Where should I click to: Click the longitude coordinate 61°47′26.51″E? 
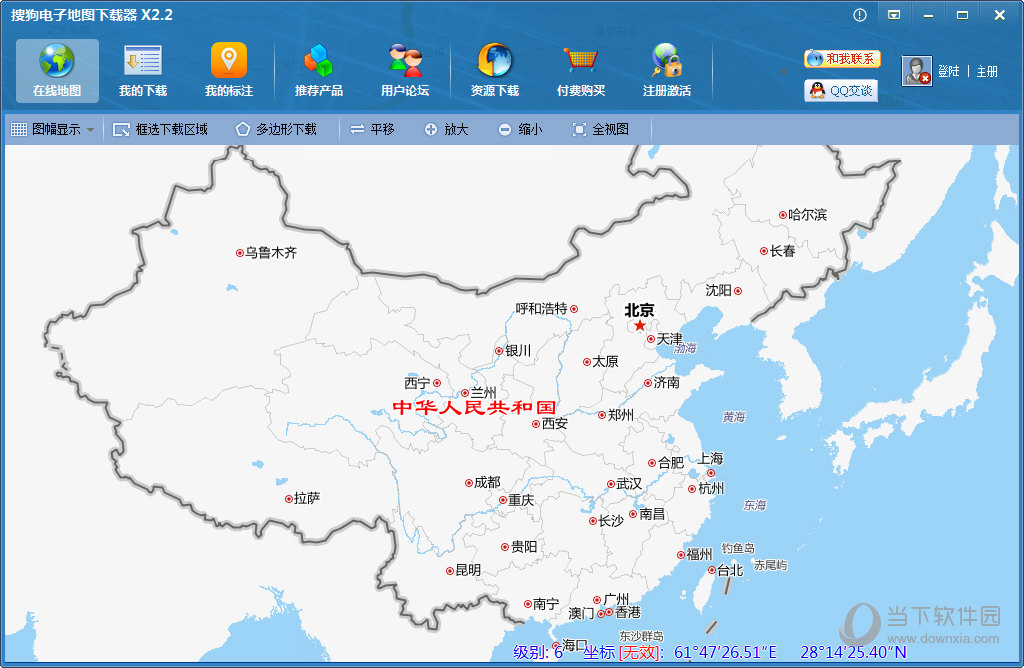tap(725, 652)
